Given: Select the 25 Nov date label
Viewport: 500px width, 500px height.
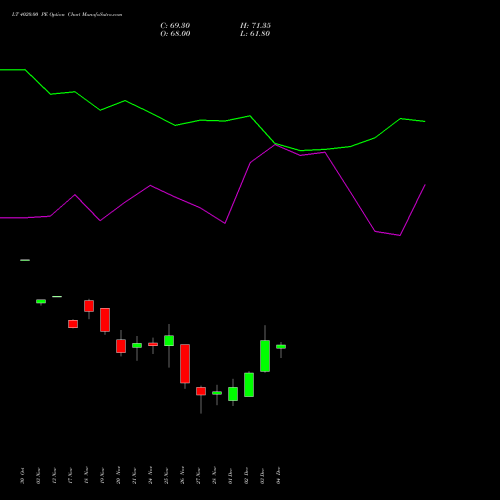Looking at the screenshot, I should point(166,476).
